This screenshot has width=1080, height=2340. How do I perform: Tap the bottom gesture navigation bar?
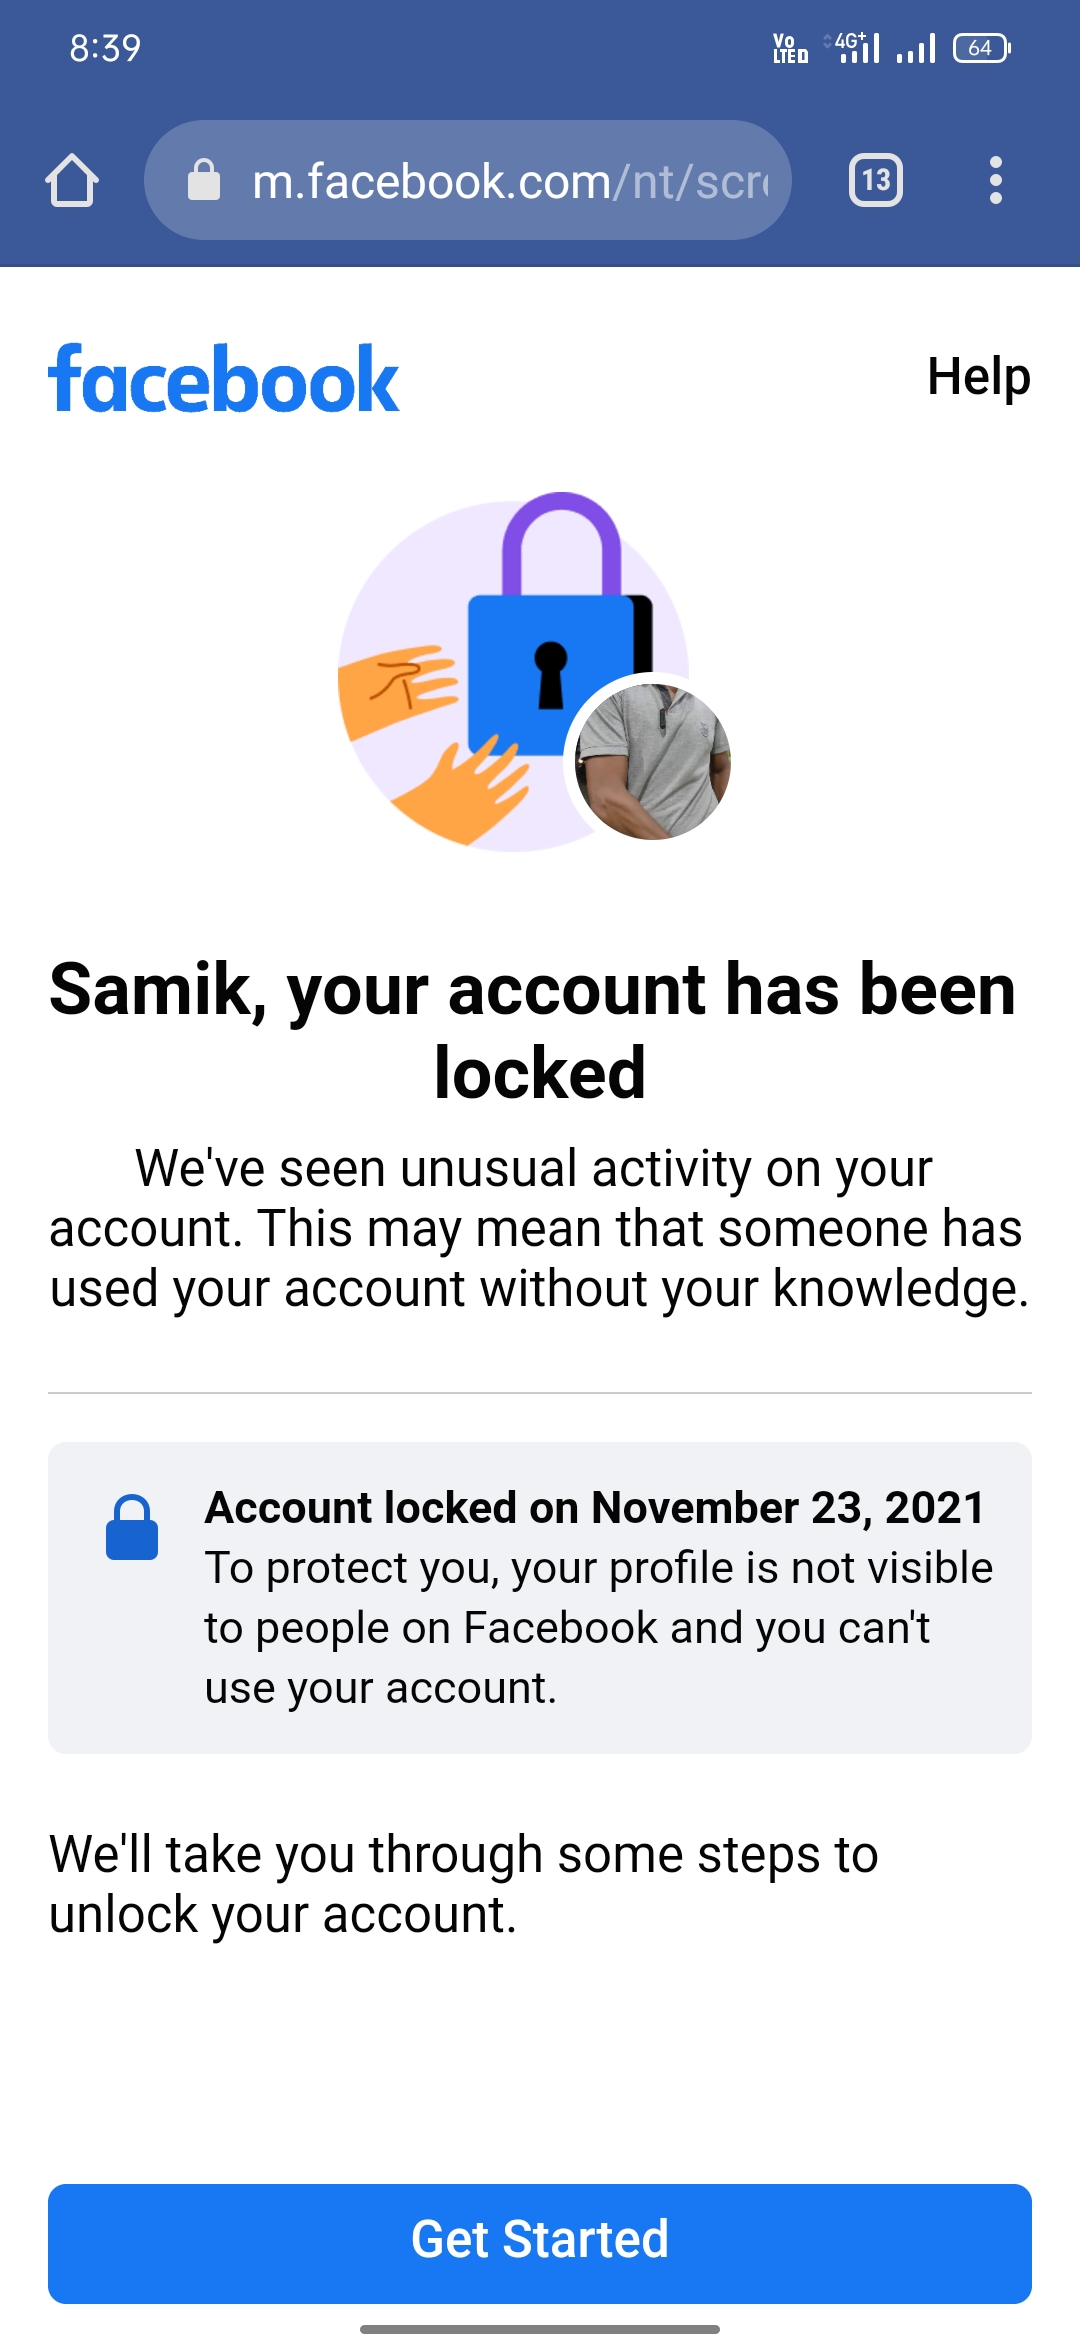point(540,2329)
